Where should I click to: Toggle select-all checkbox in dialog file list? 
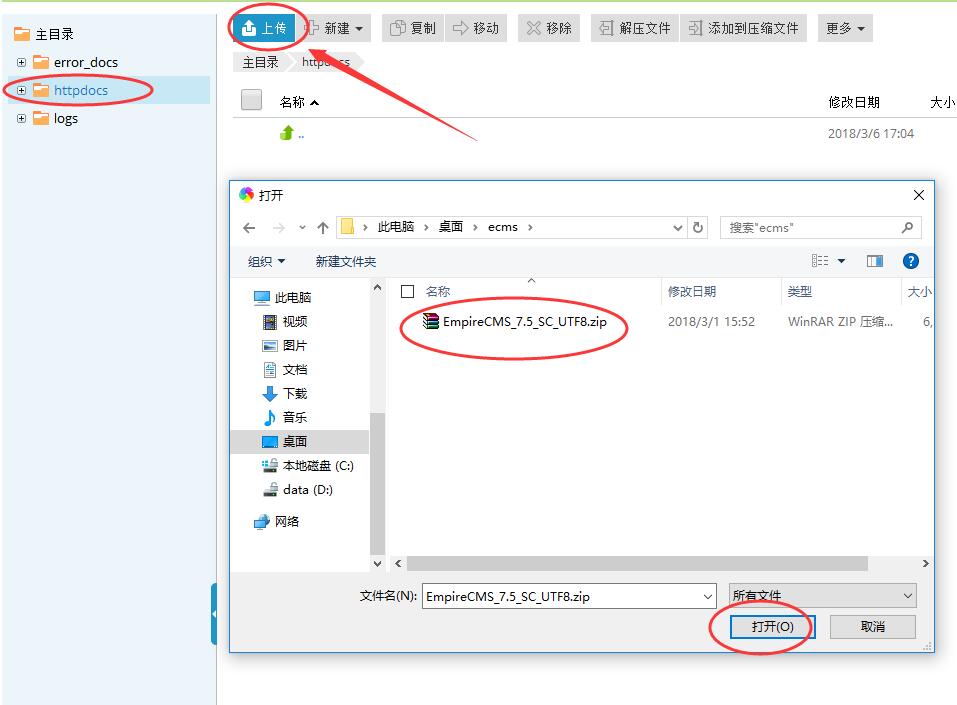tap(407, 292)
